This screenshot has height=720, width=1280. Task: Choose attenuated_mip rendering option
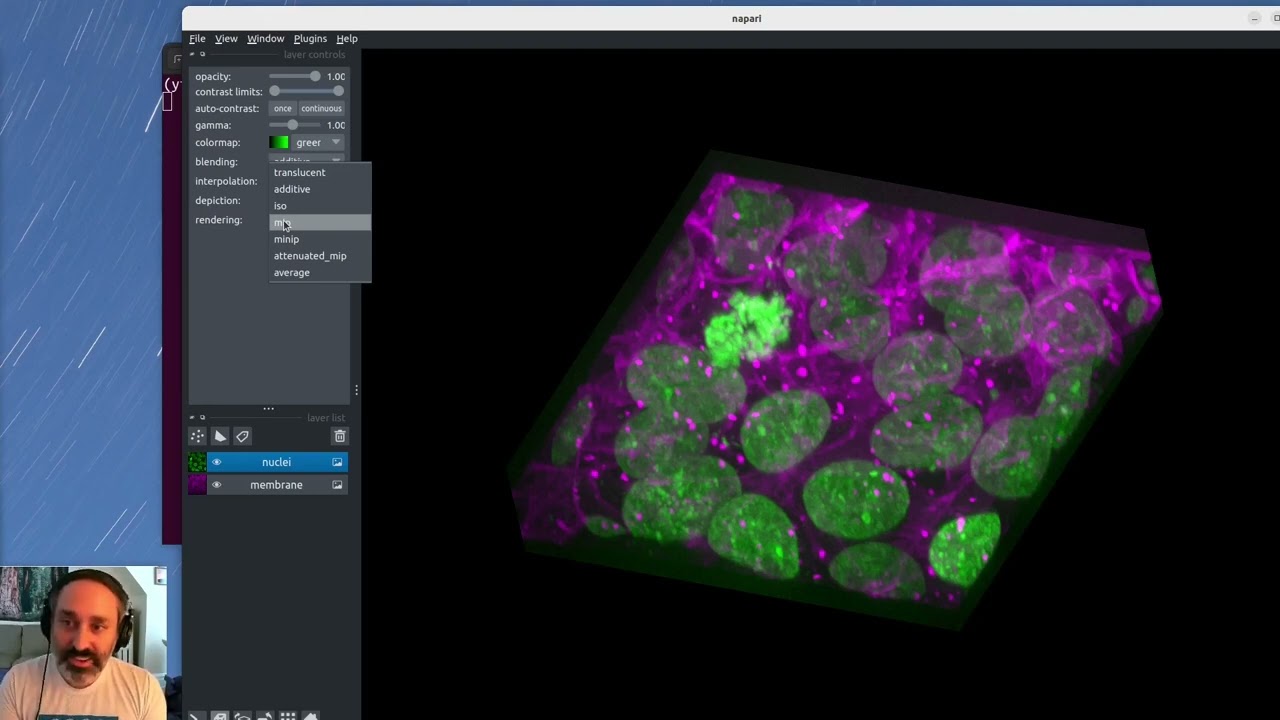click(x=320, y=256)
